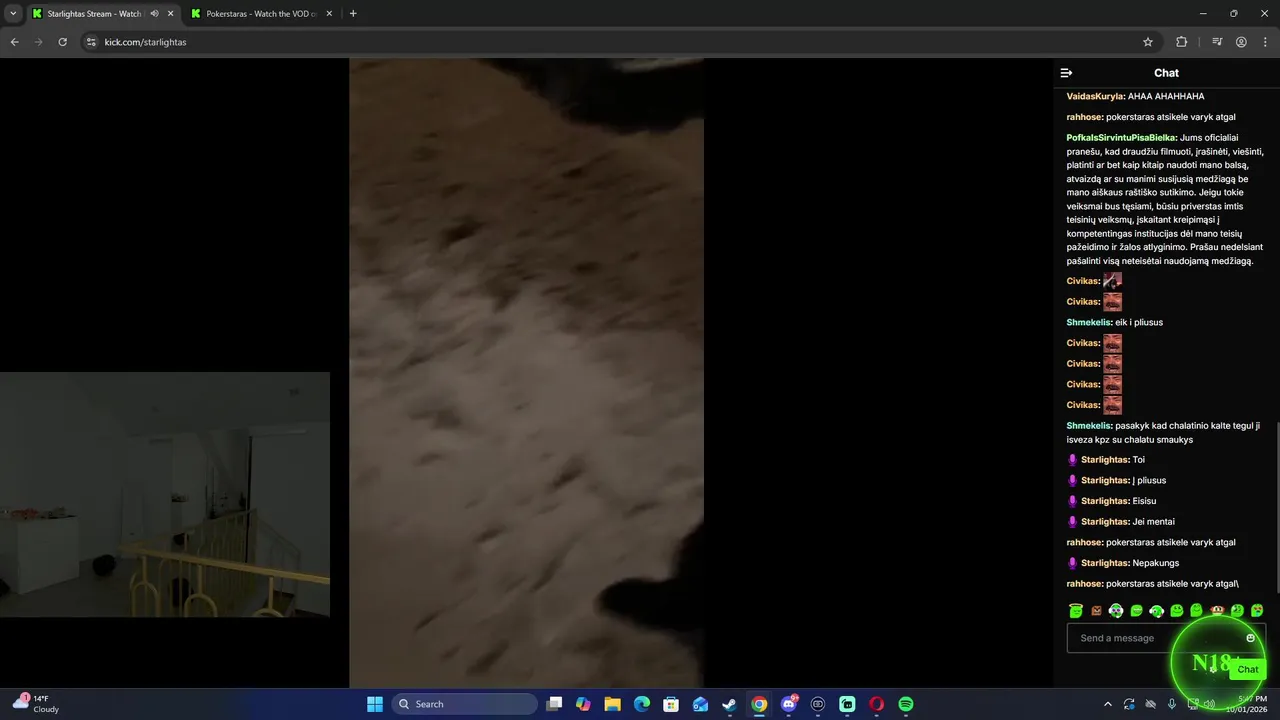Click Starlightas name beside 'Nepakungs'
Viewport: 1280px width, 720px height.
click(1104, 563)
